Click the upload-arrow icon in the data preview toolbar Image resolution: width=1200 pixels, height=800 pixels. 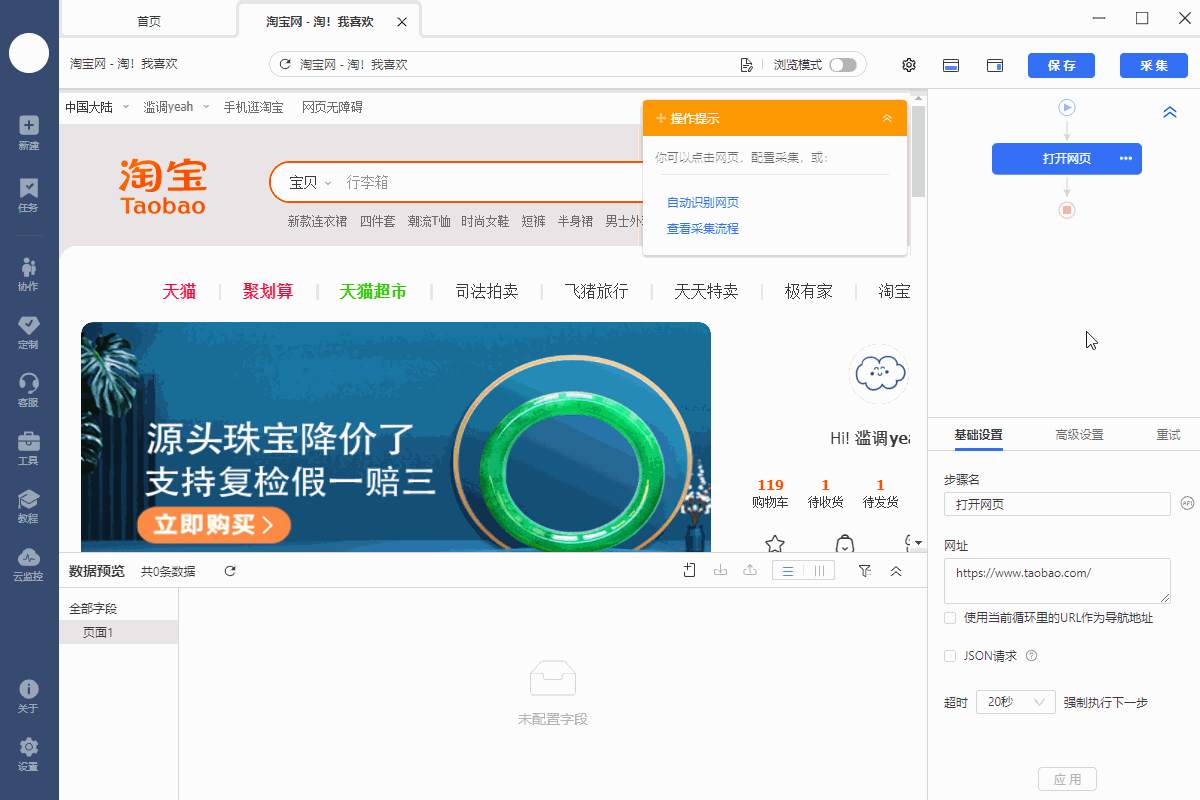pyautogui.click(x=750, y=571)
